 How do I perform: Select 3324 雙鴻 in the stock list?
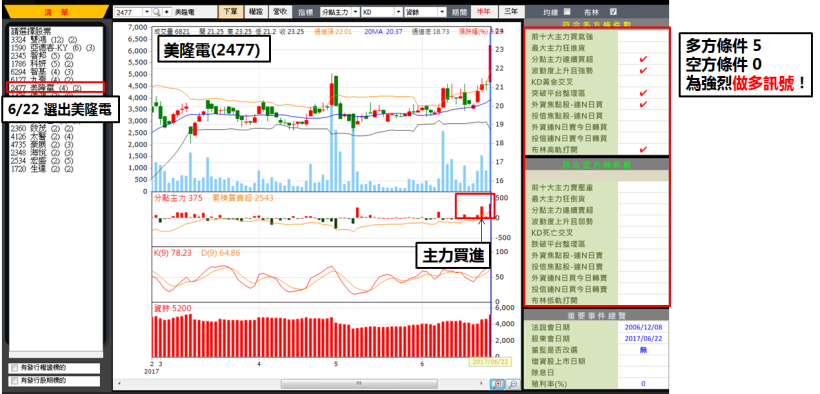(44, 41)
